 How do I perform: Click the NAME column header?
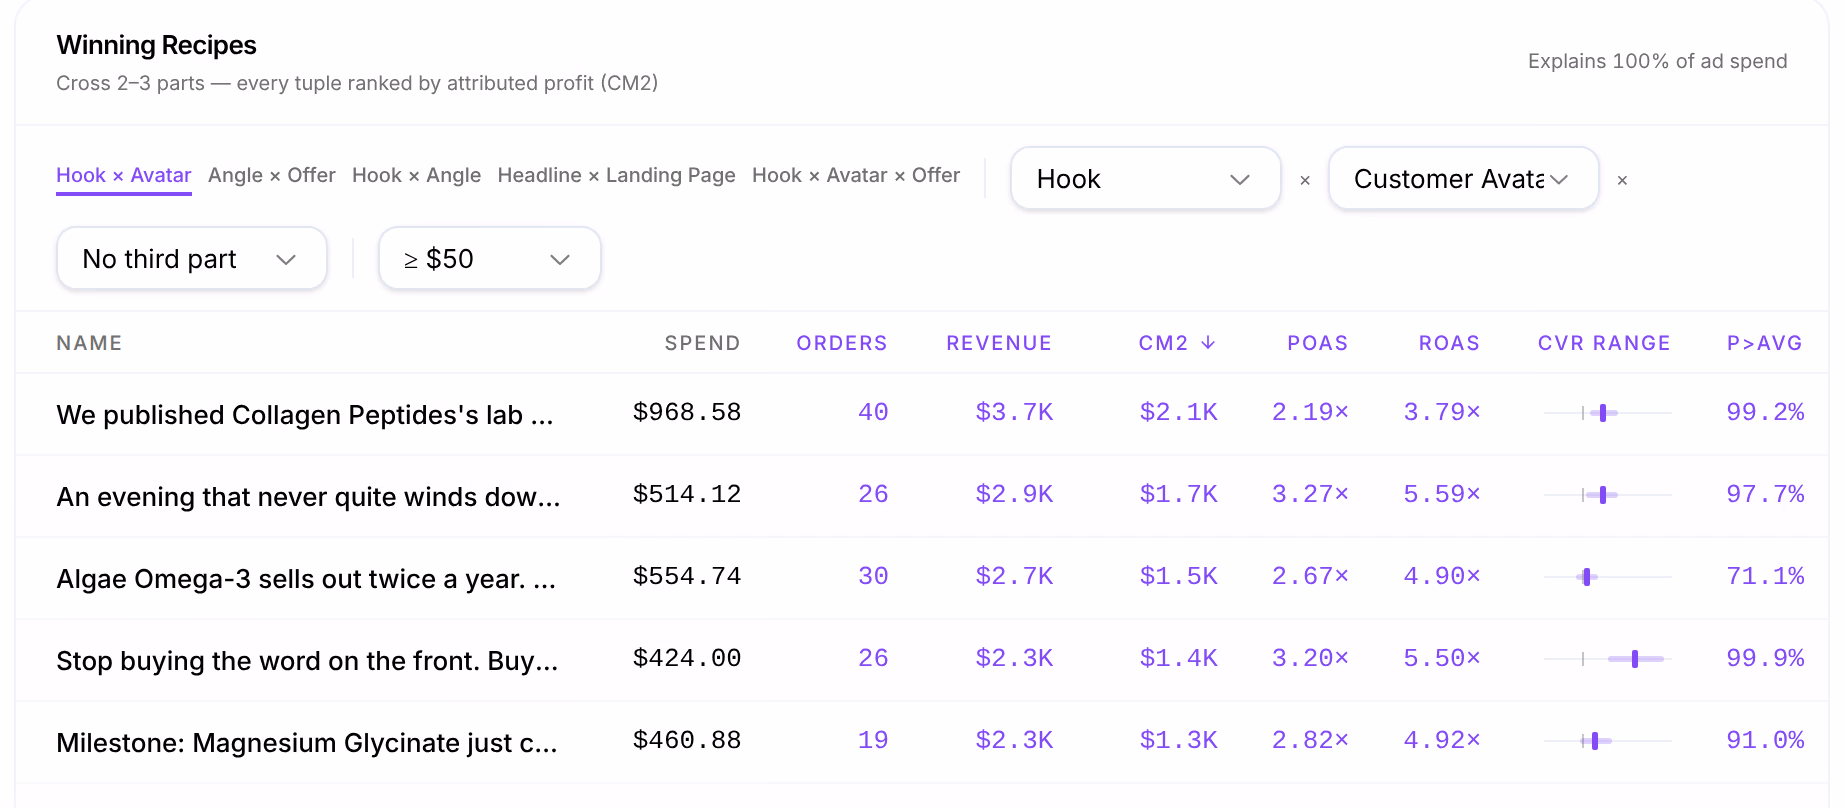pos(89,343)
